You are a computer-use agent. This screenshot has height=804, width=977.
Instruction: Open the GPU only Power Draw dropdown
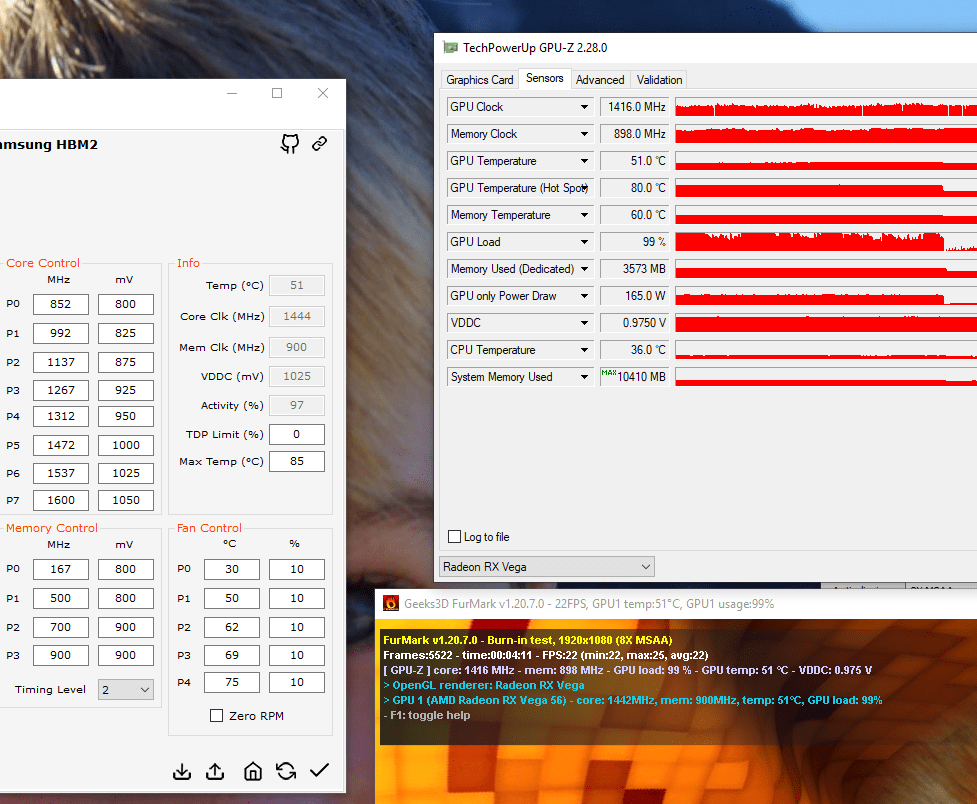point(519,296)
